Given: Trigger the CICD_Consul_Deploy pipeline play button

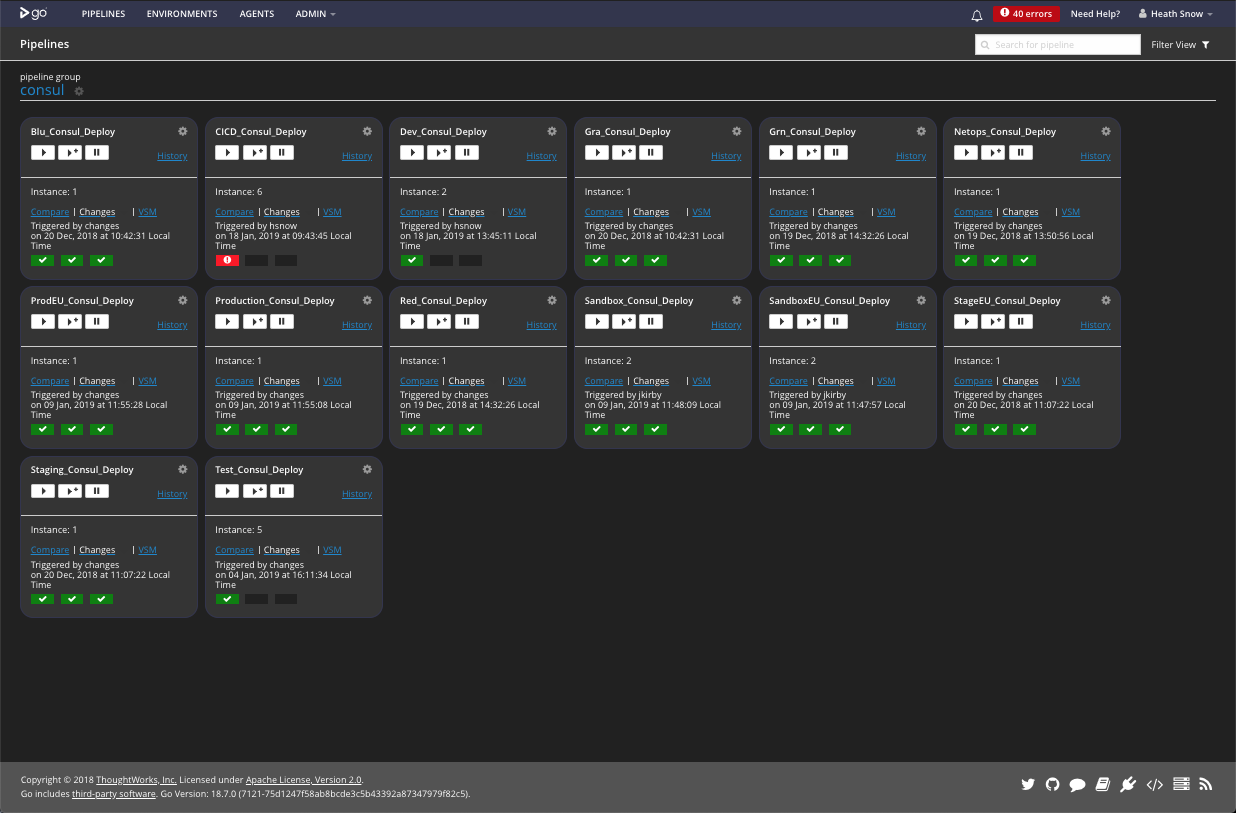Looking at the screenshot, I should (x=227, y=153).
